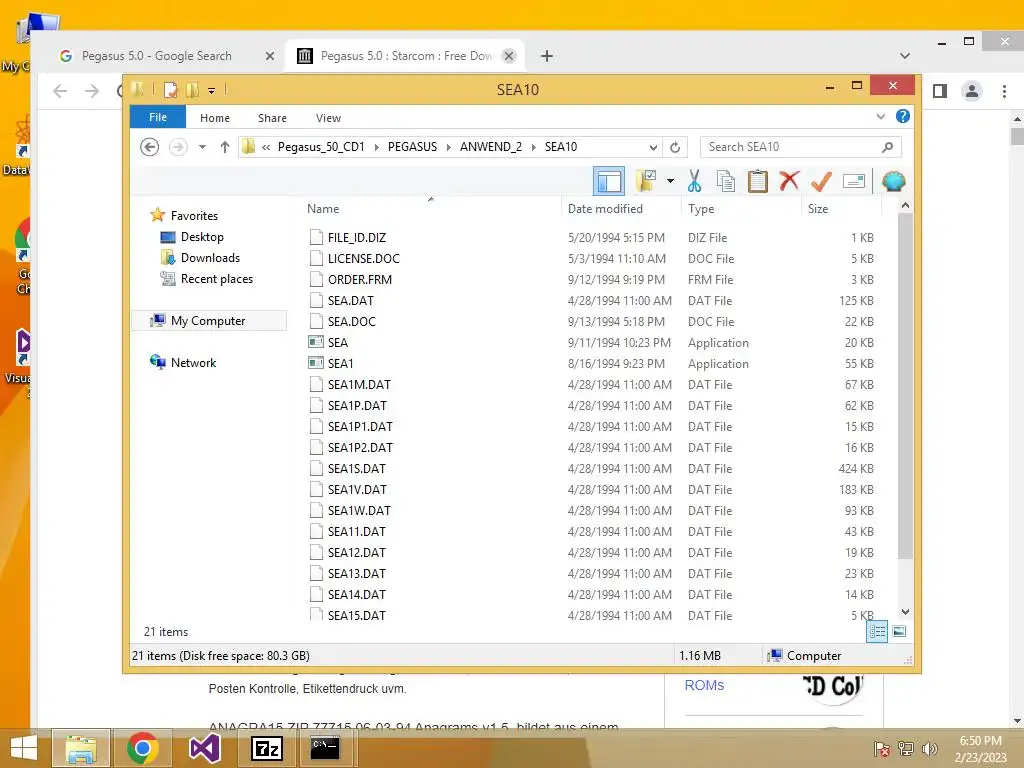Image resolution: width=1024 pixels, height=768 pixels.
Task: Expand arrow after ANWEND_2 in address bar
Action: coord(533,148)
